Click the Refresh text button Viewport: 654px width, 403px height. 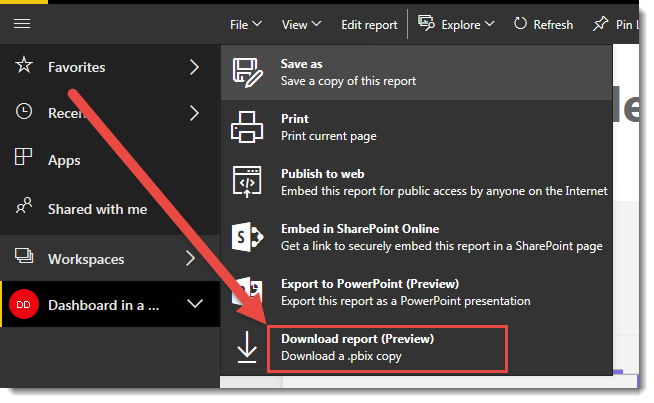(553, 25)
